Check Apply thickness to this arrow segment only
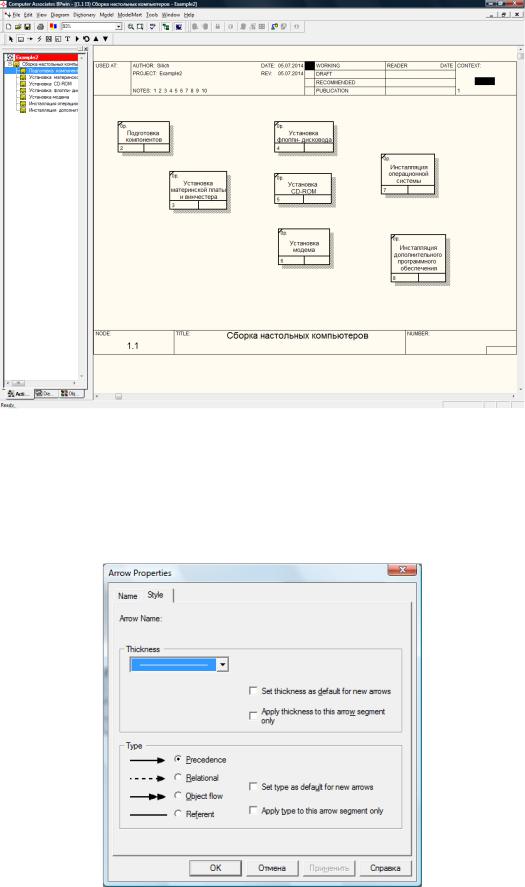The height and width of the screenshot is (887, 525). (253, 716)
